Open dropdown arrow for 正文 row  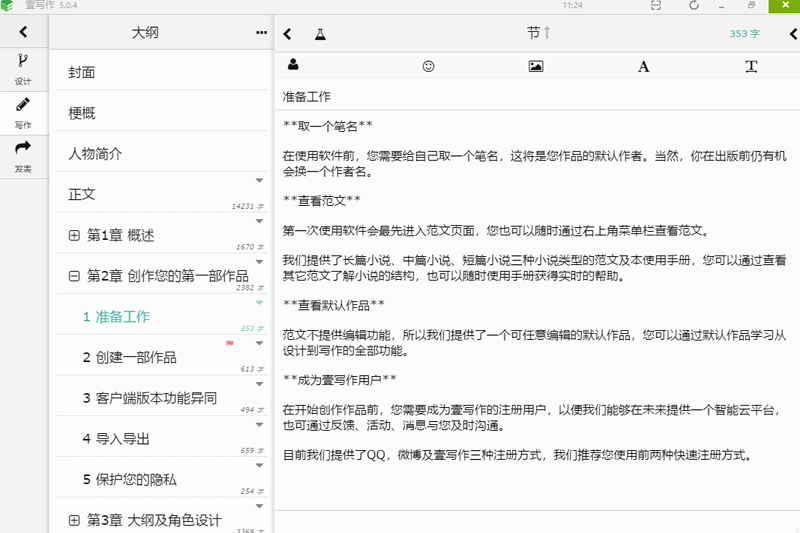point(259,181)
